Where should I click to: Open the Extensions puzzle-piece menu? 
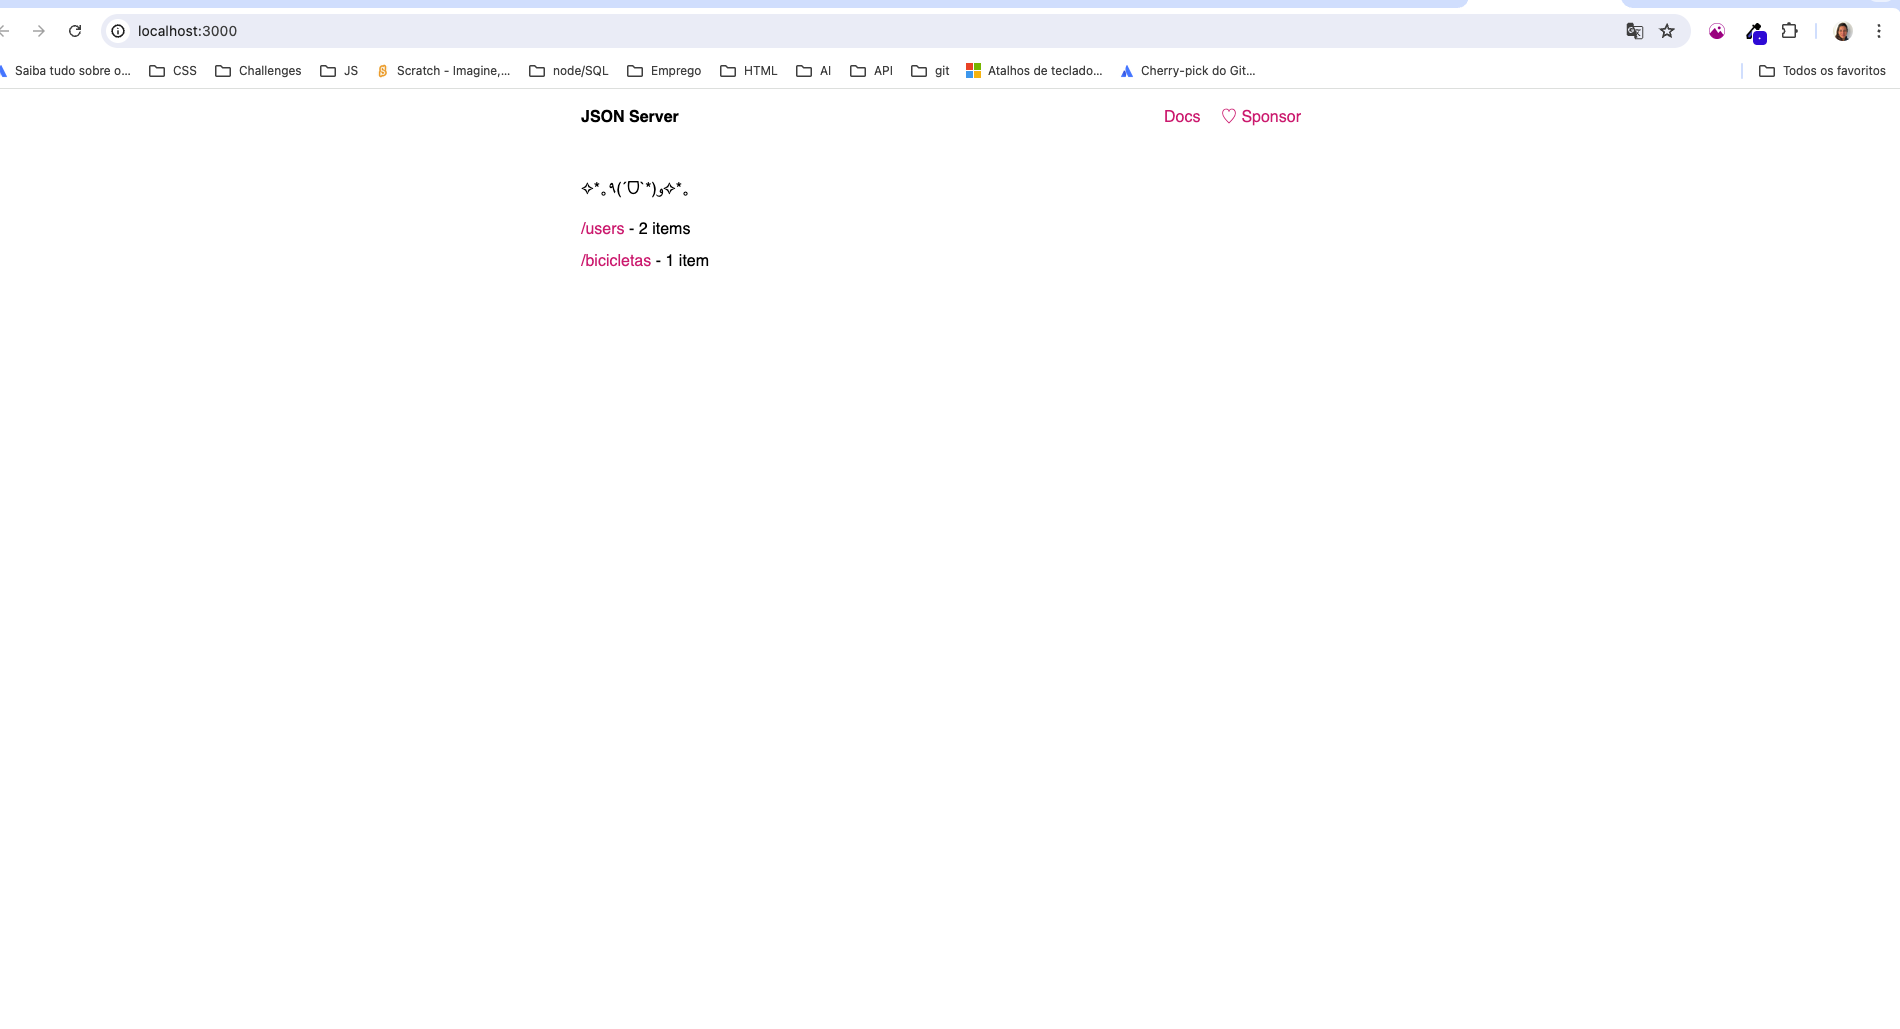pos(1790,31)
